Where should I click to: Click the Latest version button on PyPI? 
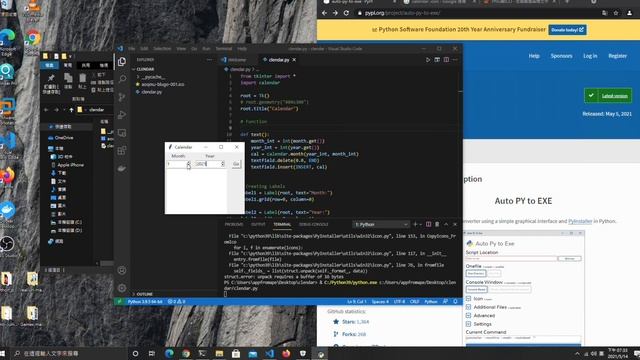click(608, 96)
